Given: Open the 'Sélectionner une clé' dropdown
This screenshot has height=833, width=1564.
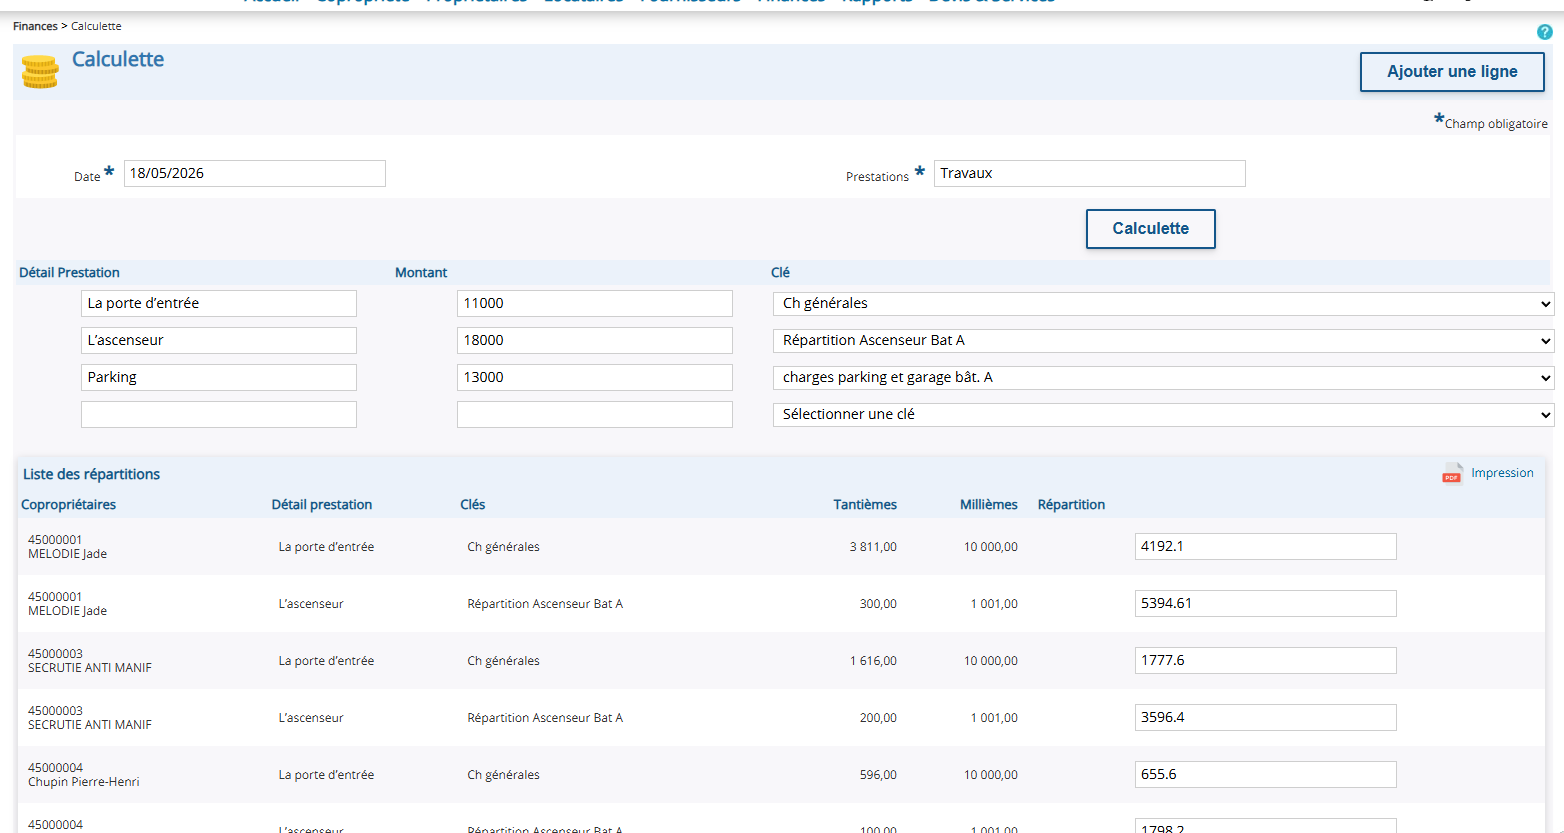Looking at the screenshot, I should coord(1163,415).
